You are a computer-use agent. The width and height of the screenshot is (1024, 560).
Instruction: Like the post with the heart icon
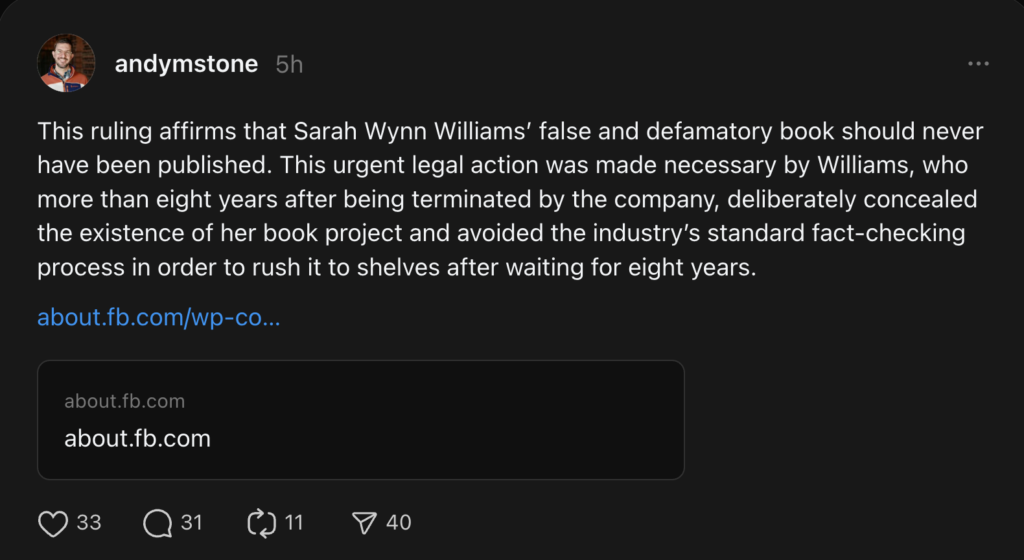(52, 523)
